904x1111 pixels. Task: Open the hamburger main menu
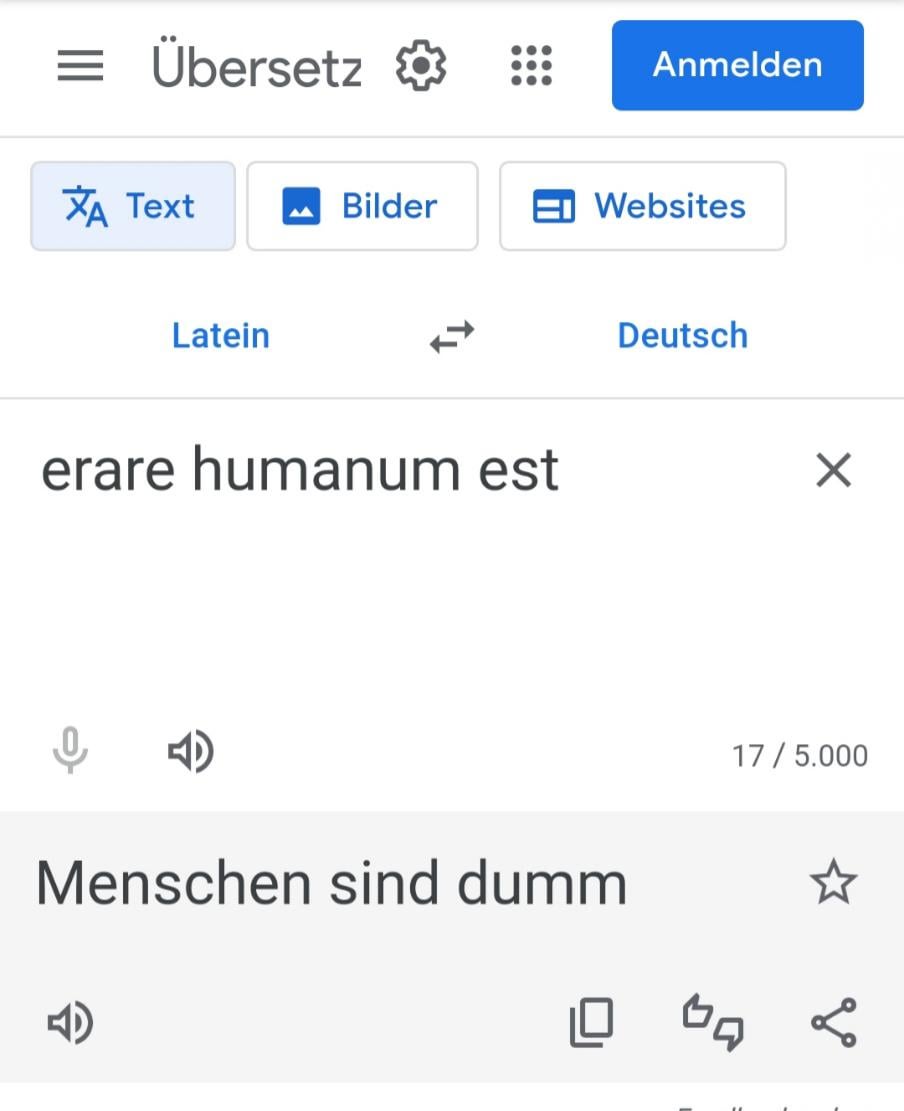[x=80, y=66]
